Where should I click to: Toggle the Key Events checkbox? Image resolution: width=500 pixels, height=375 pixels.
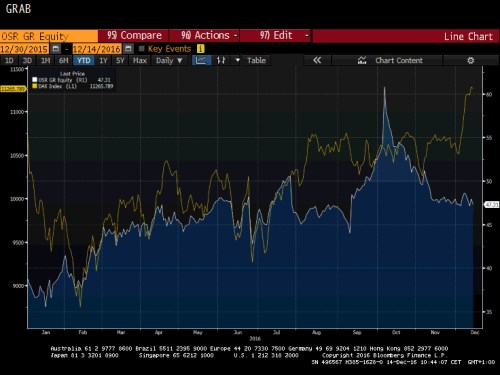(x=142, y=49)
